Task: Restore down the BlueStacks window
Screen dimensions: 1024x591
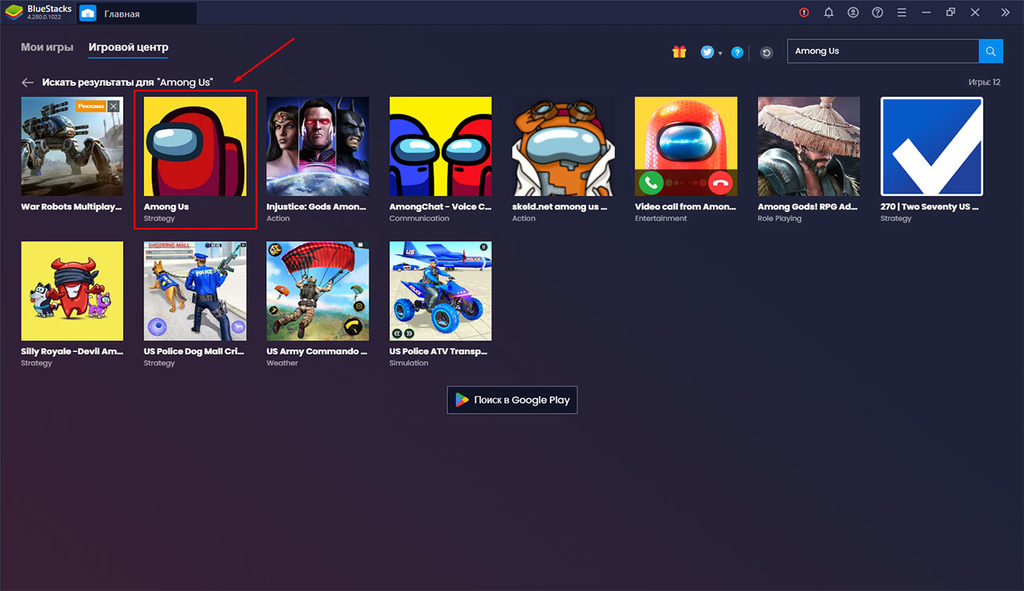Action: tap(951, 12)
